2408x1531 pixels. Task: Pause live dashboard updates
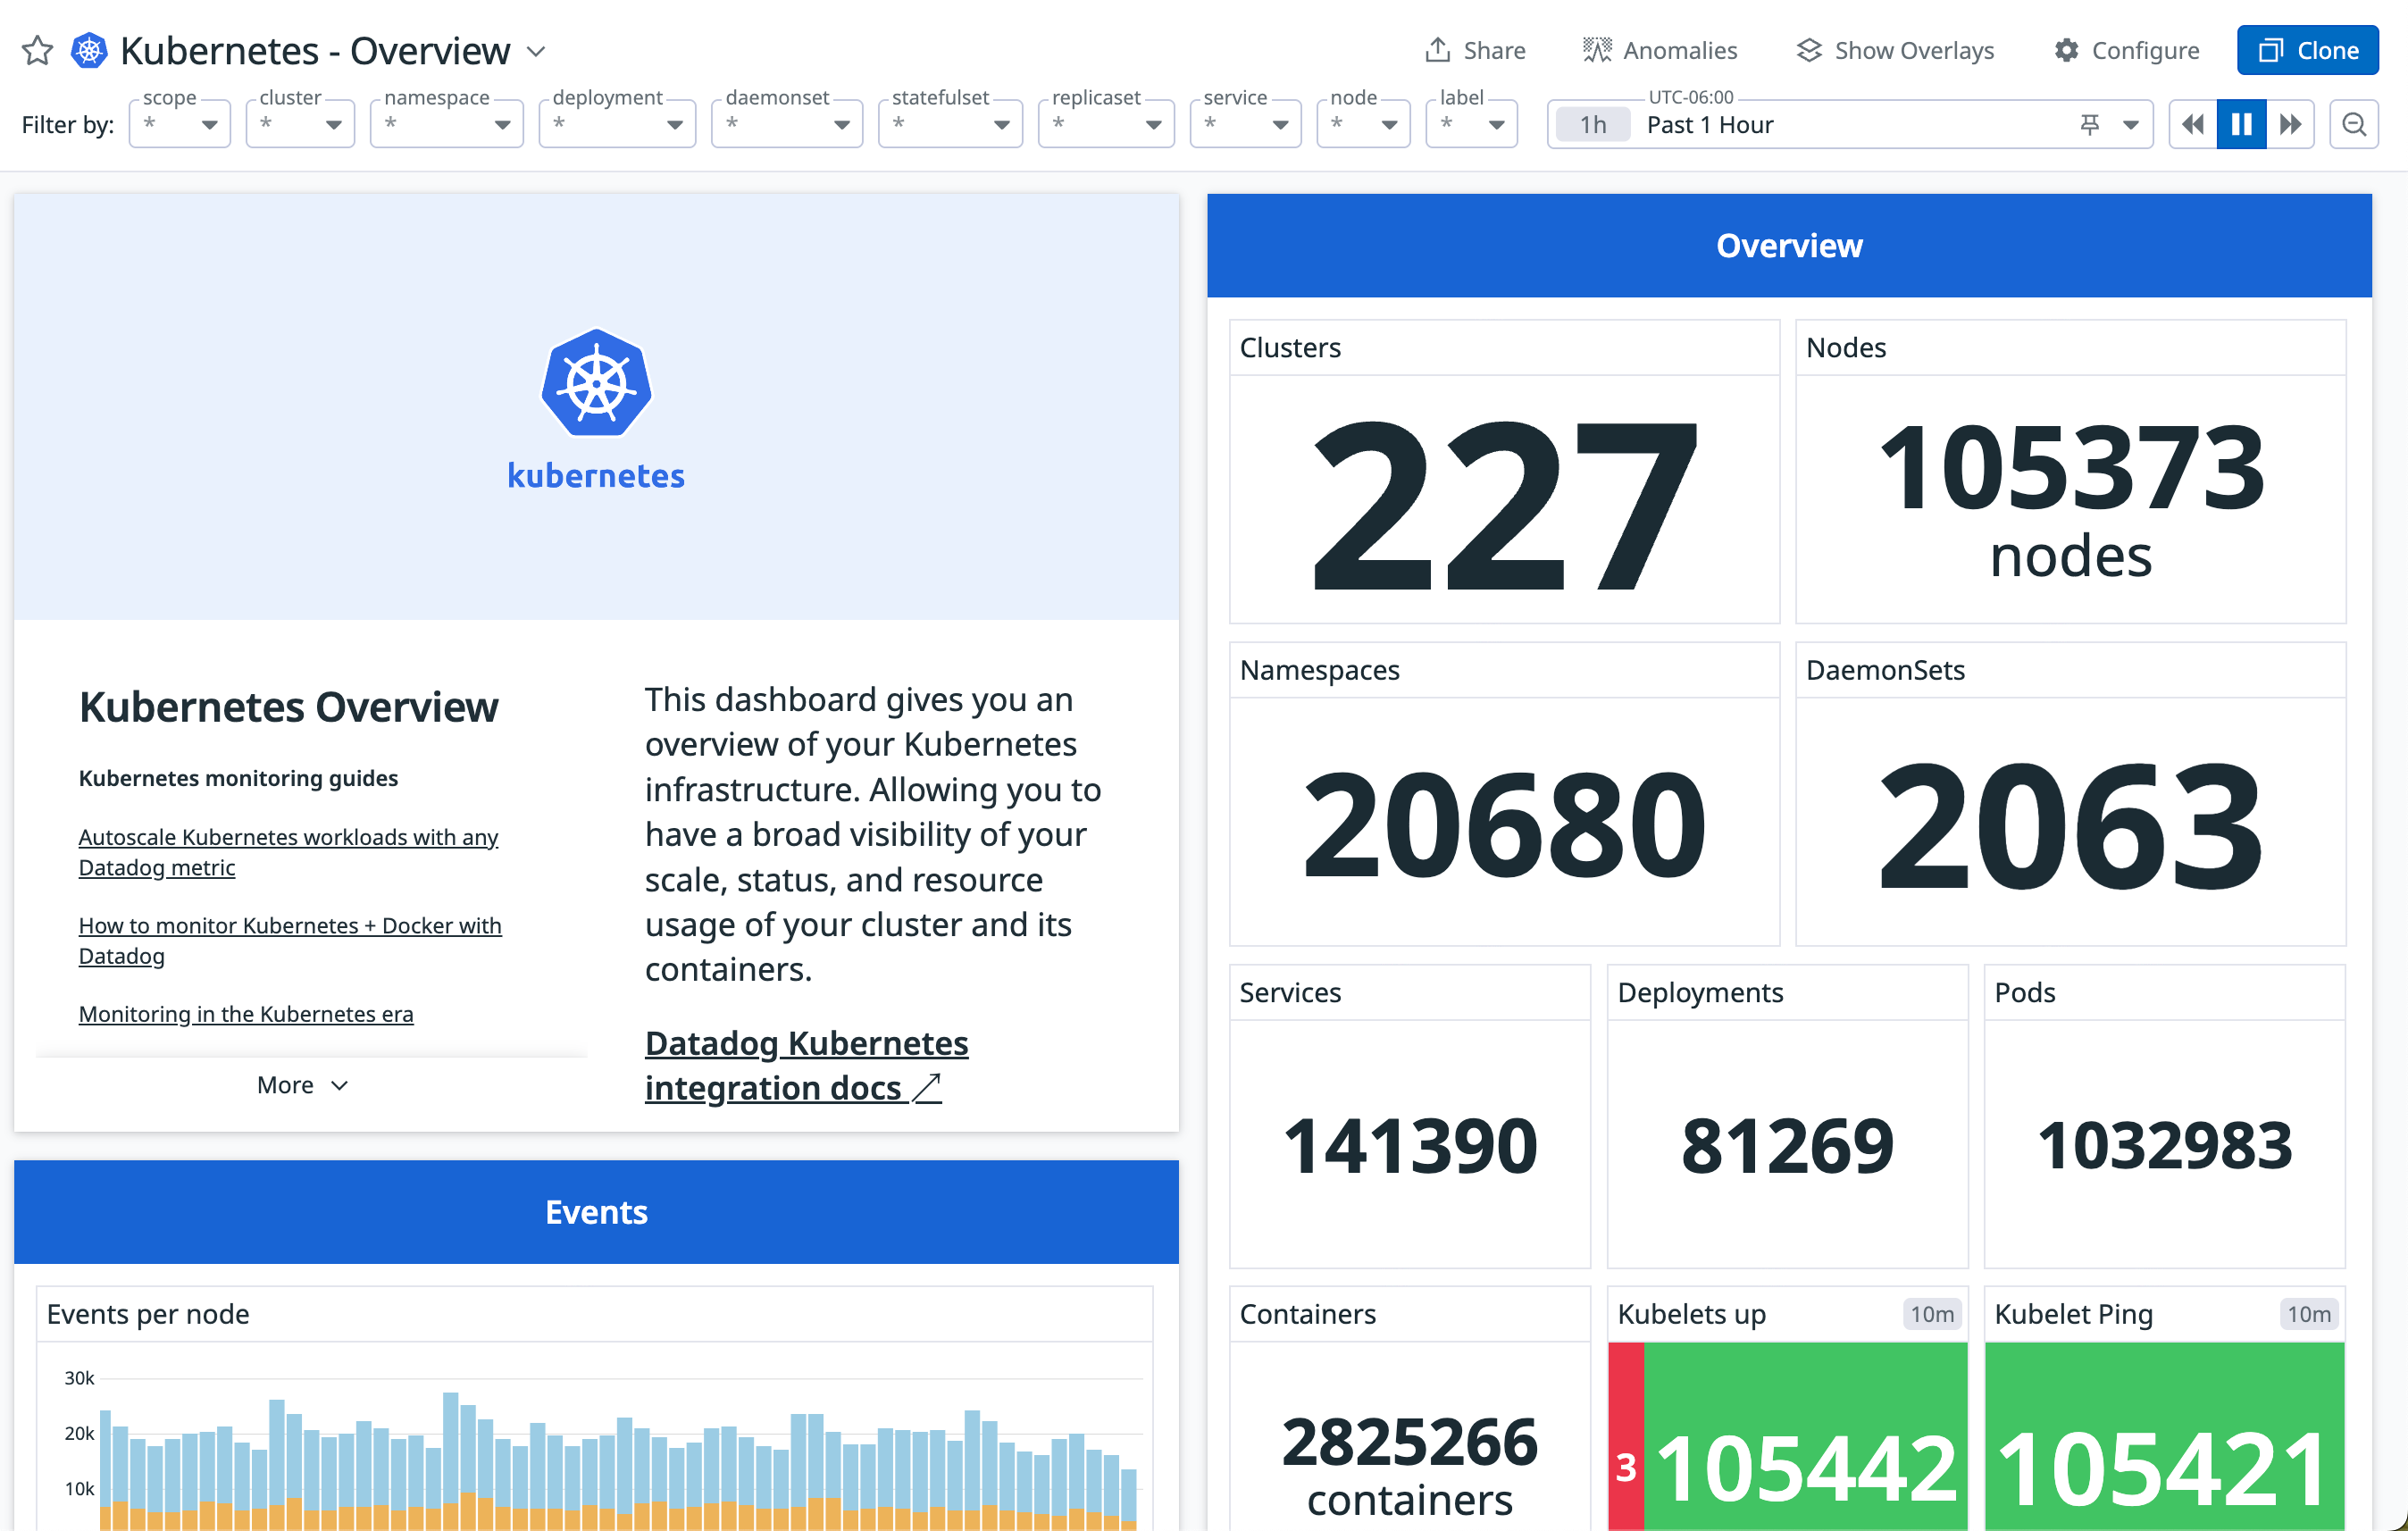[x=2241, y=124]
